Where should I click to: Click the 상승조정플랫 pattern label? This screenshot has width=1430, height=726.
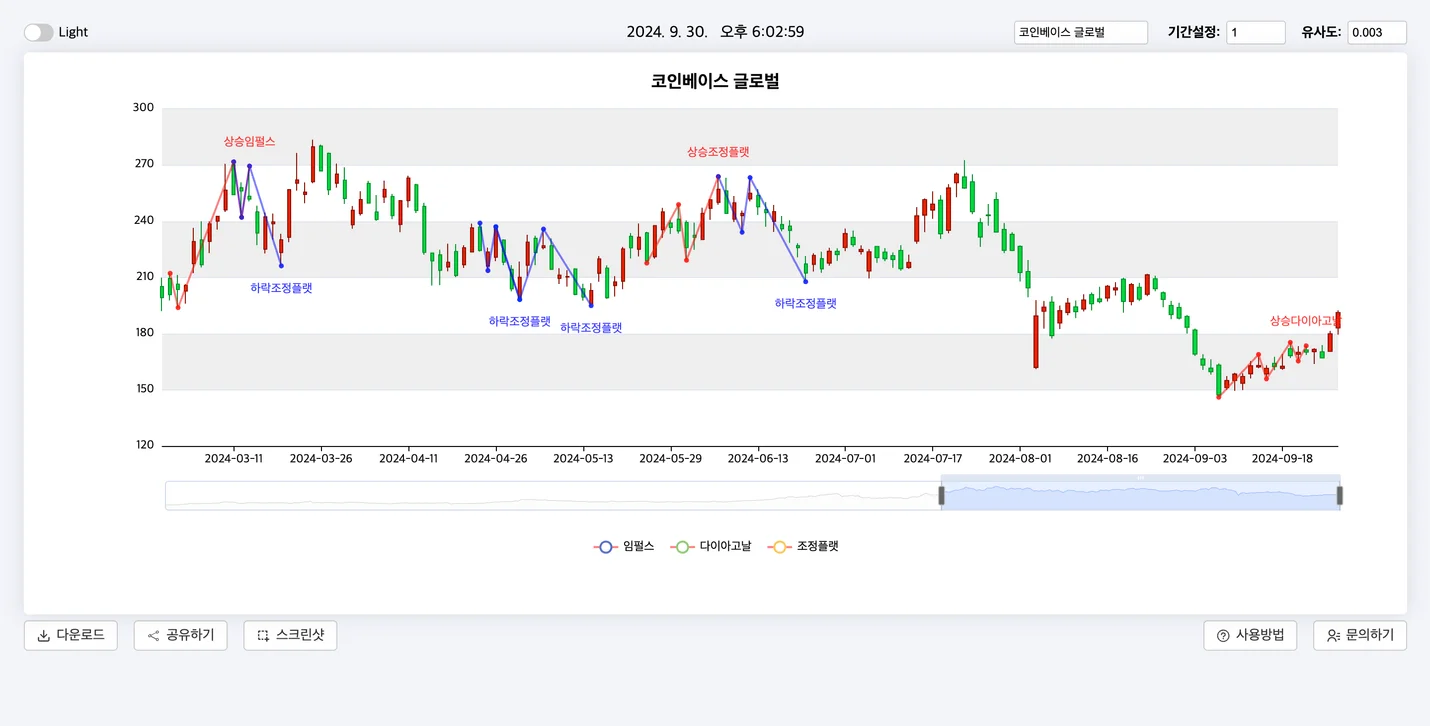pos(718,152)
